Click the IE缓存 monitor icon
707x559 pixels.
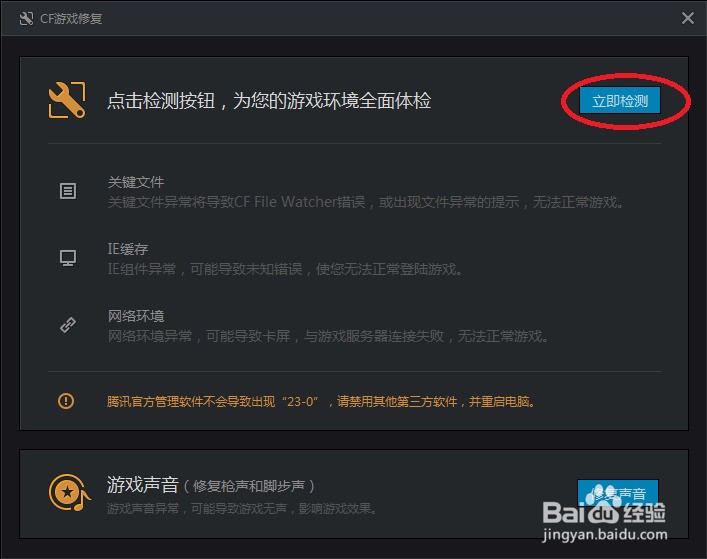[x=68, y=258]
